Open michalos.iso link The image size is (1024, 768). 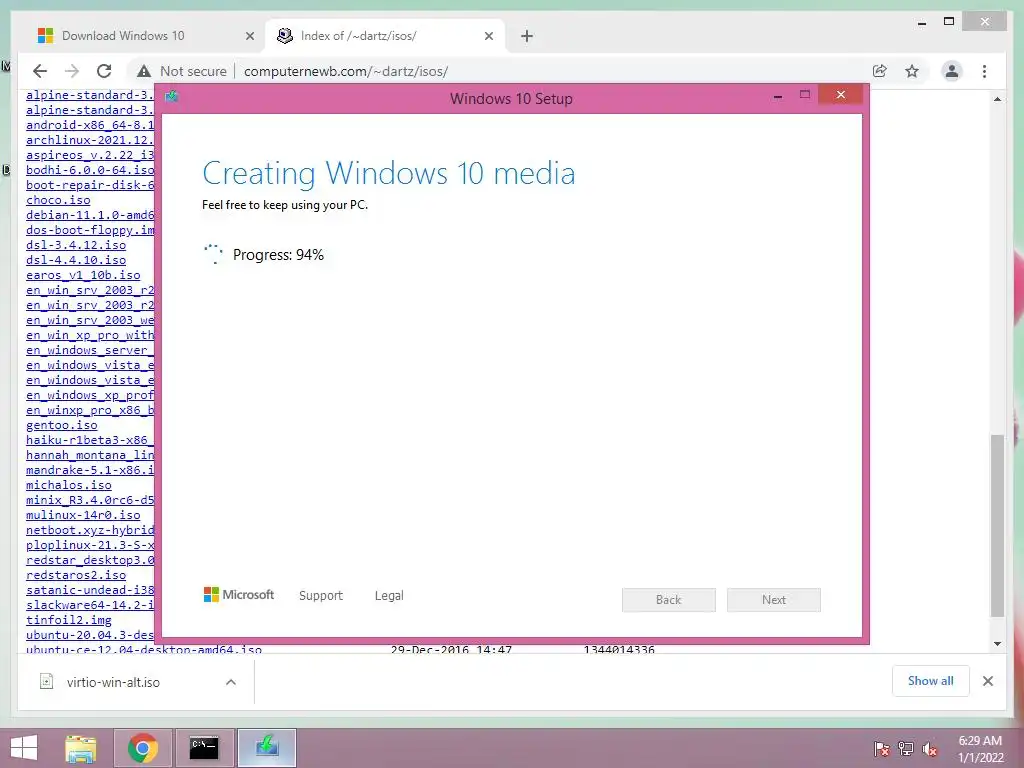coord(69,485)
